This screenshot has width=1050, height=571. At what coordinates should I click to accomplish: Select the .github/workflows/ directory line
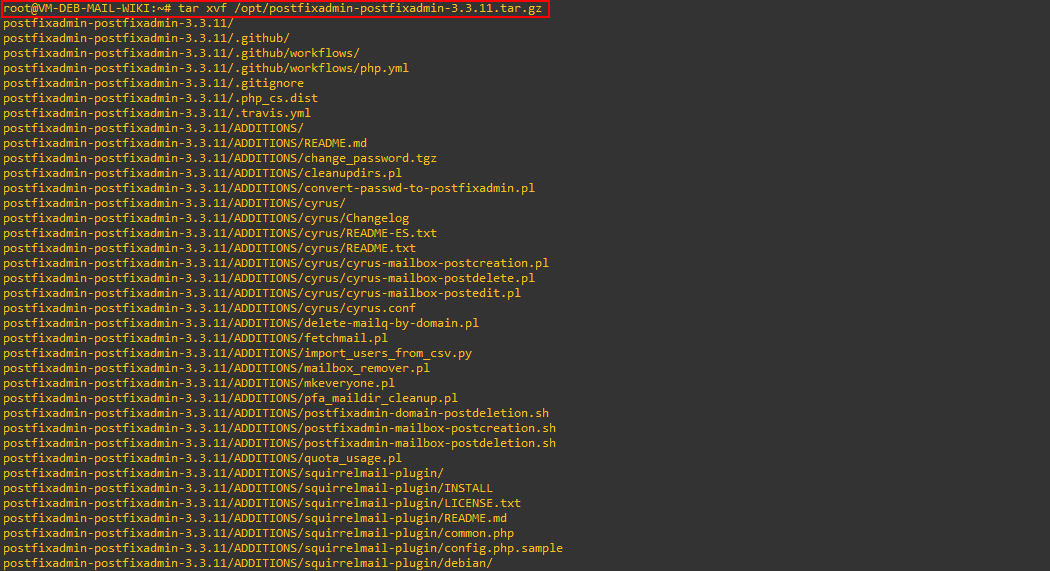click(181, 53)
